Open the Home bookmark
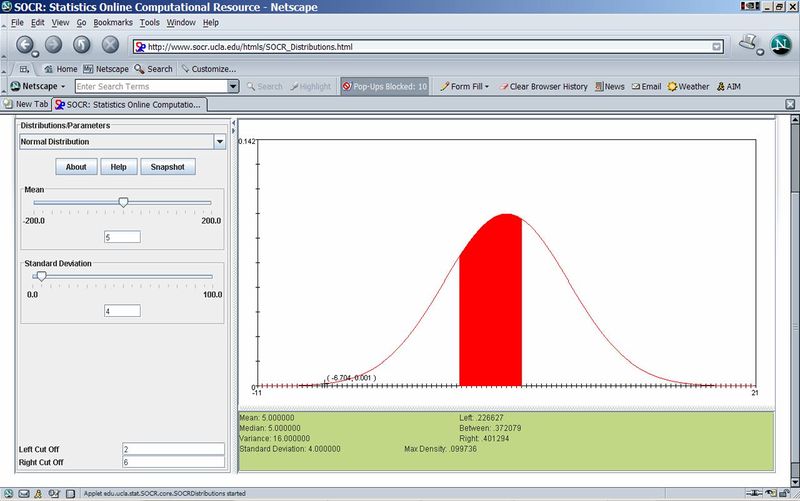800x501 pixels. pyautogui.click(x=61, y=69)
